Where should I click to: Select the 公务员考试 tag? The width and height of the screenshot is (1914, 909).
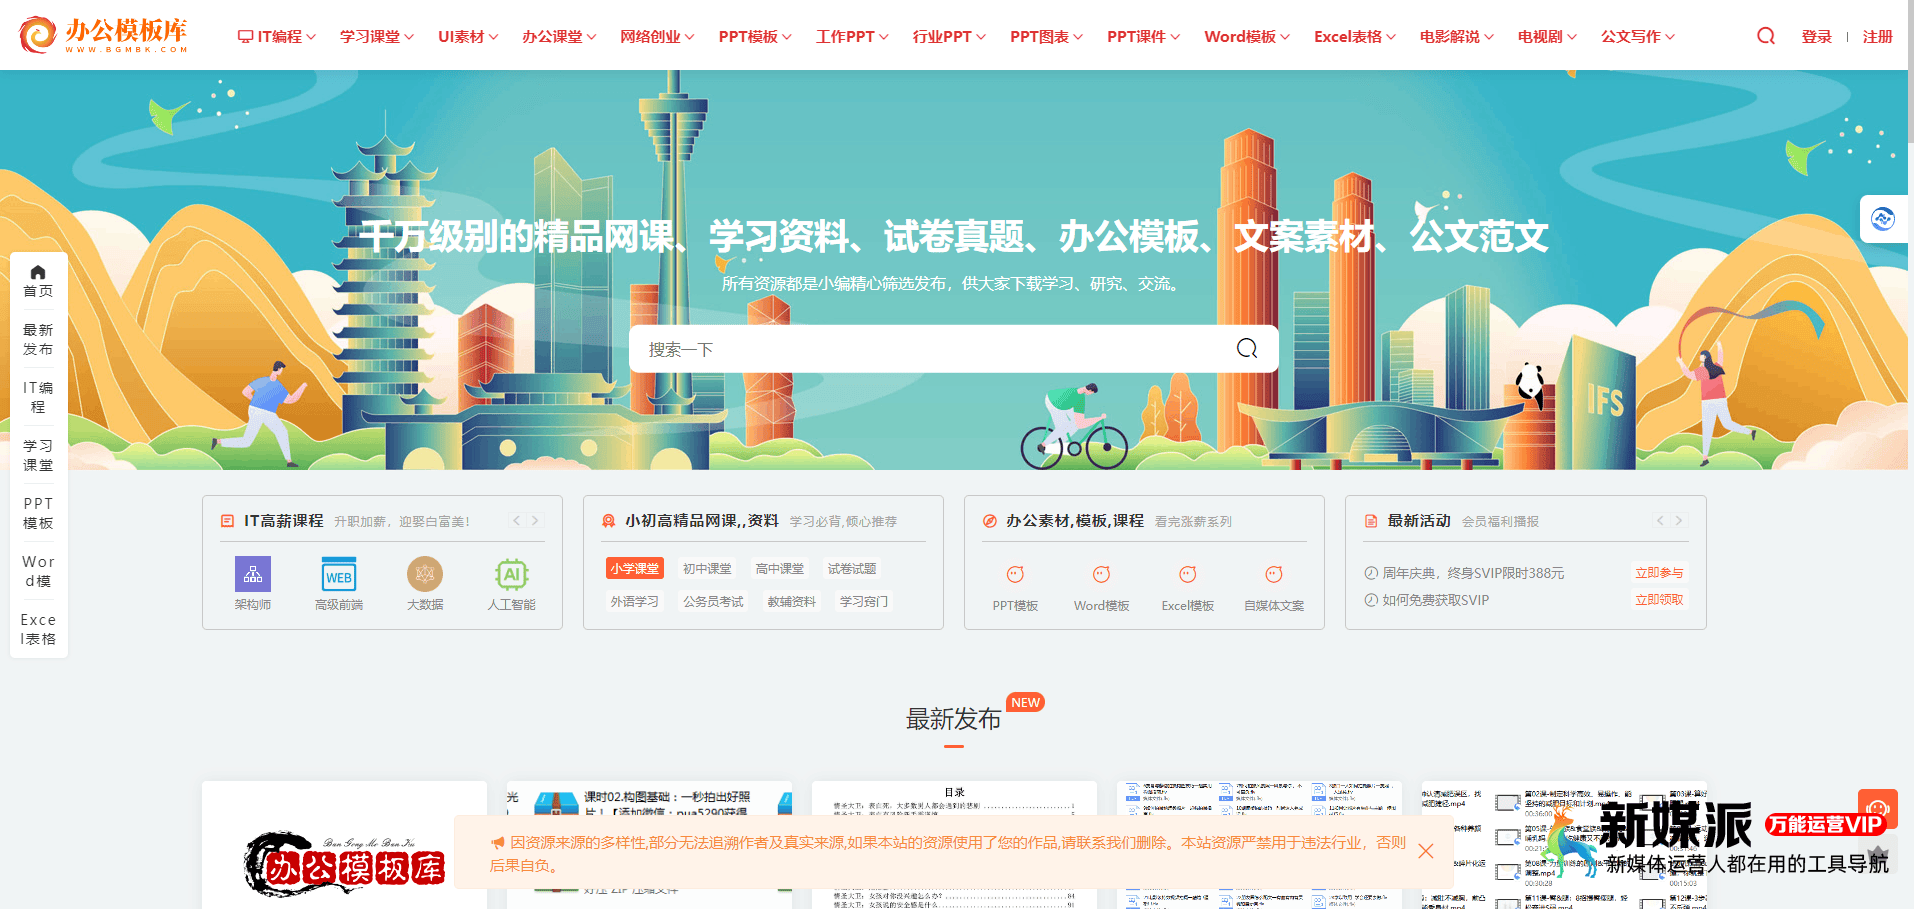coord(712,601)
